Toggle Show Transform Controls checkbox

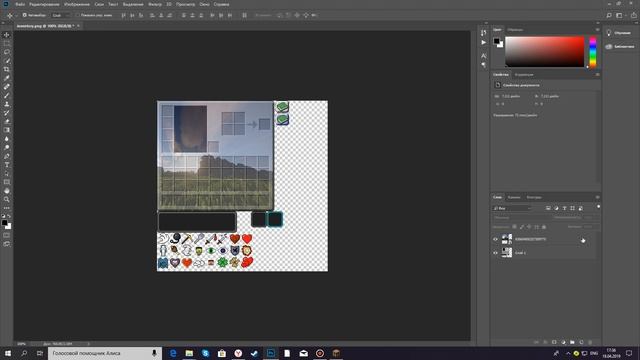tap(78, 15)
